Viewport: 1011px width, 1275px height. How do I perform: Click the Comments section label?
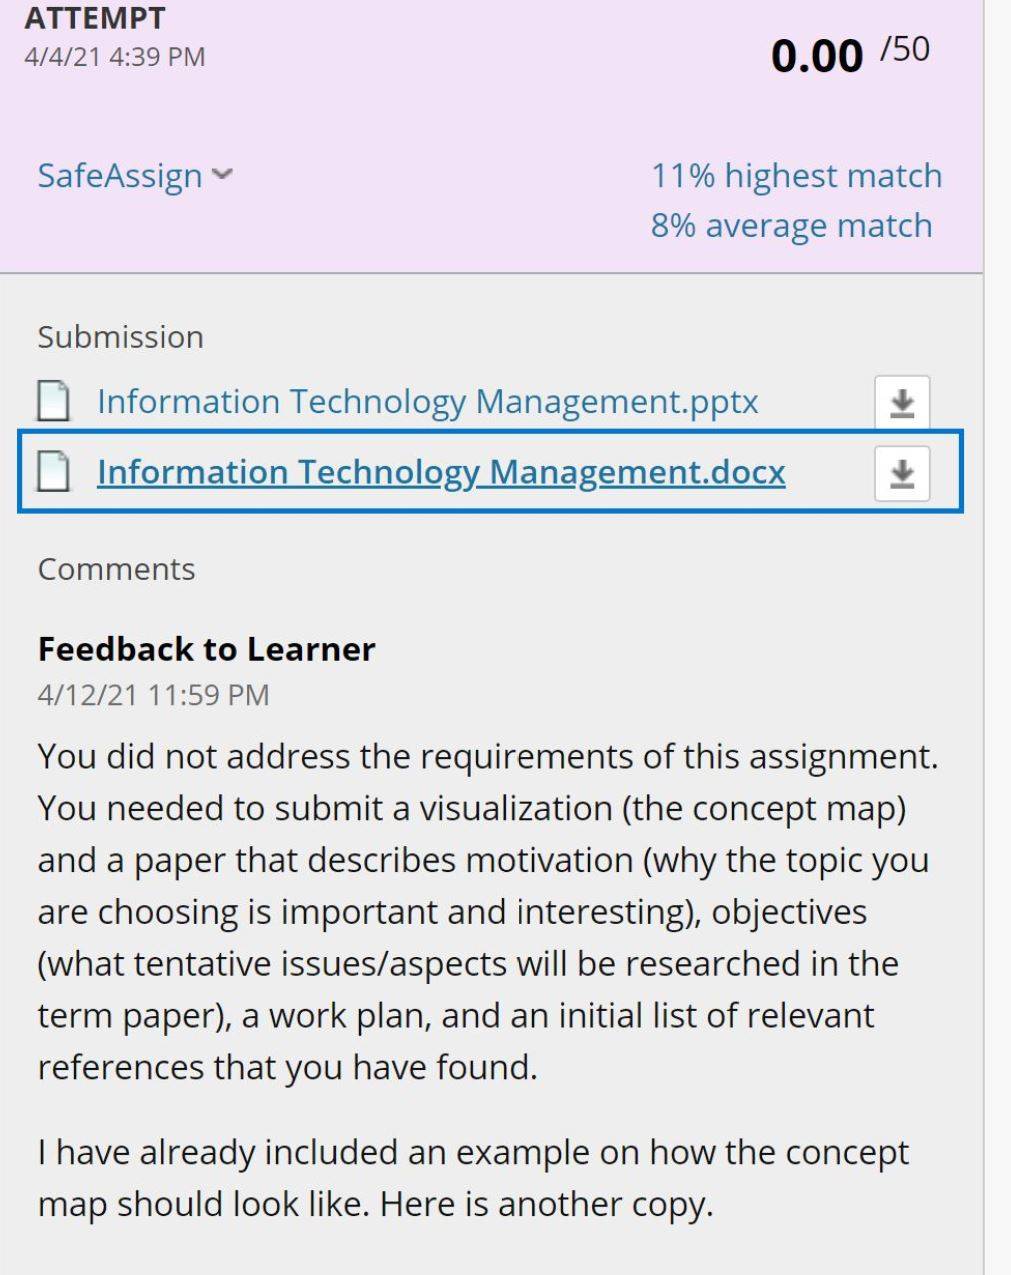pyautogui.click(x=116, y=569)
